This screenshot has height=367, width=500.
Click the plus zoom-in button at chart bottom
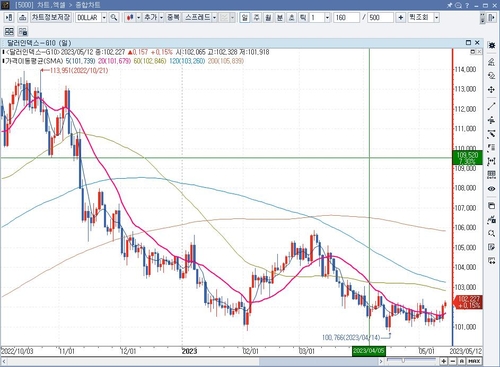444,361
